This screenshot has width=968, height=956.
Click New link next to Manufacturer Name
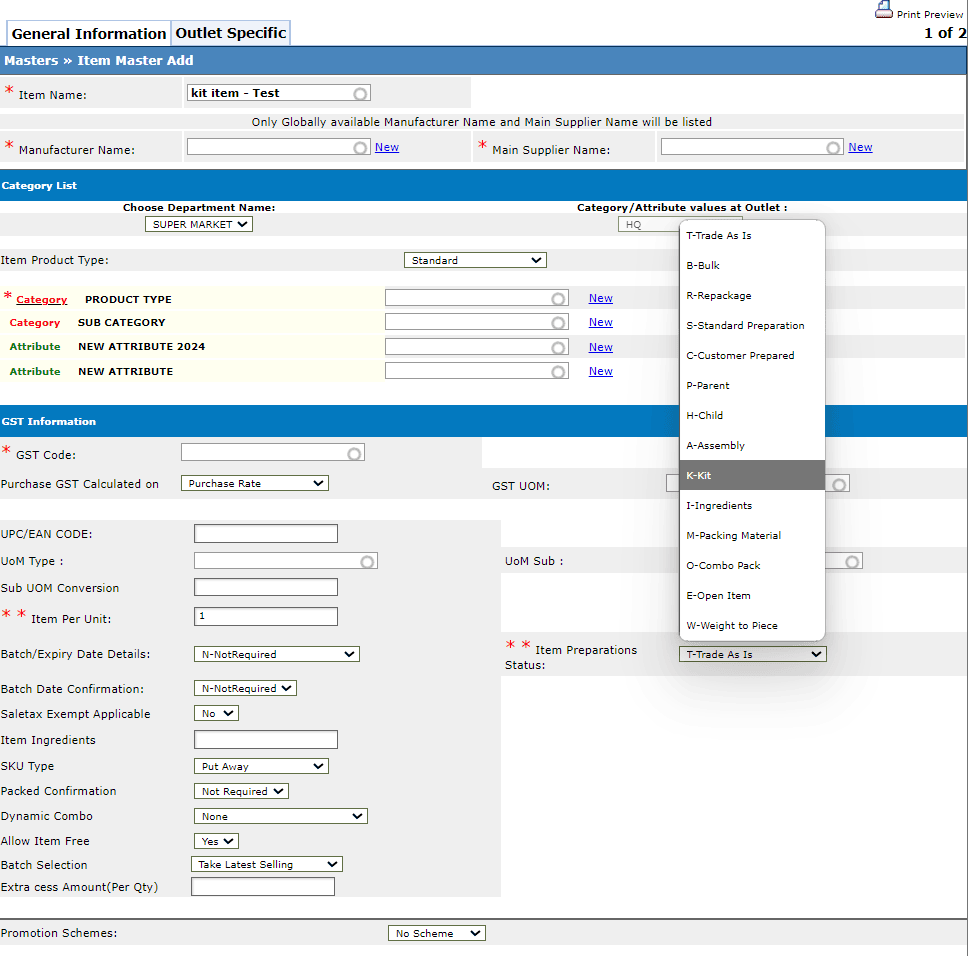click(x=387, y=147)
